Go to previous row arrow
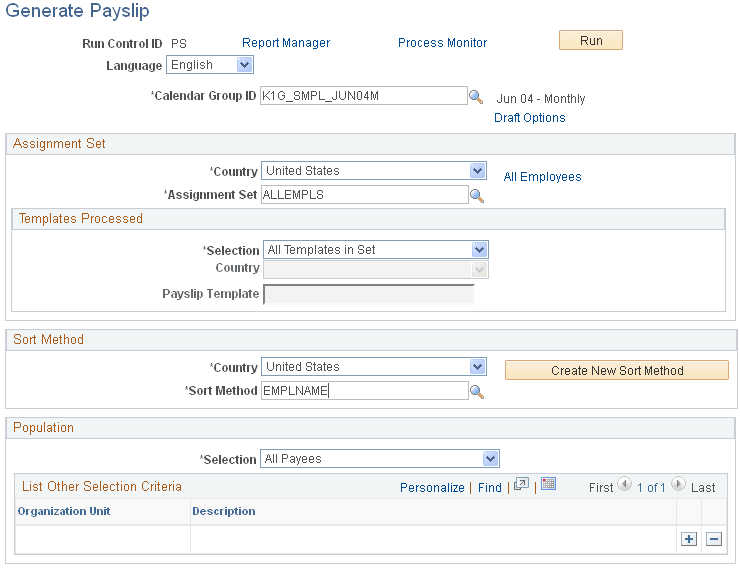This screenshot has width=740, height=568. (x=624, y=484)
